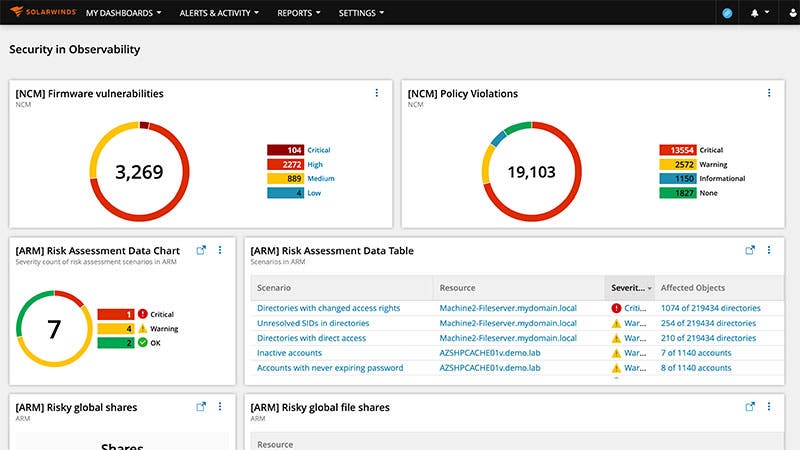Open Firmware vulnerabilities widget options menu
The height and width of the screenshot is (450, 800).
tap(377, 93)
